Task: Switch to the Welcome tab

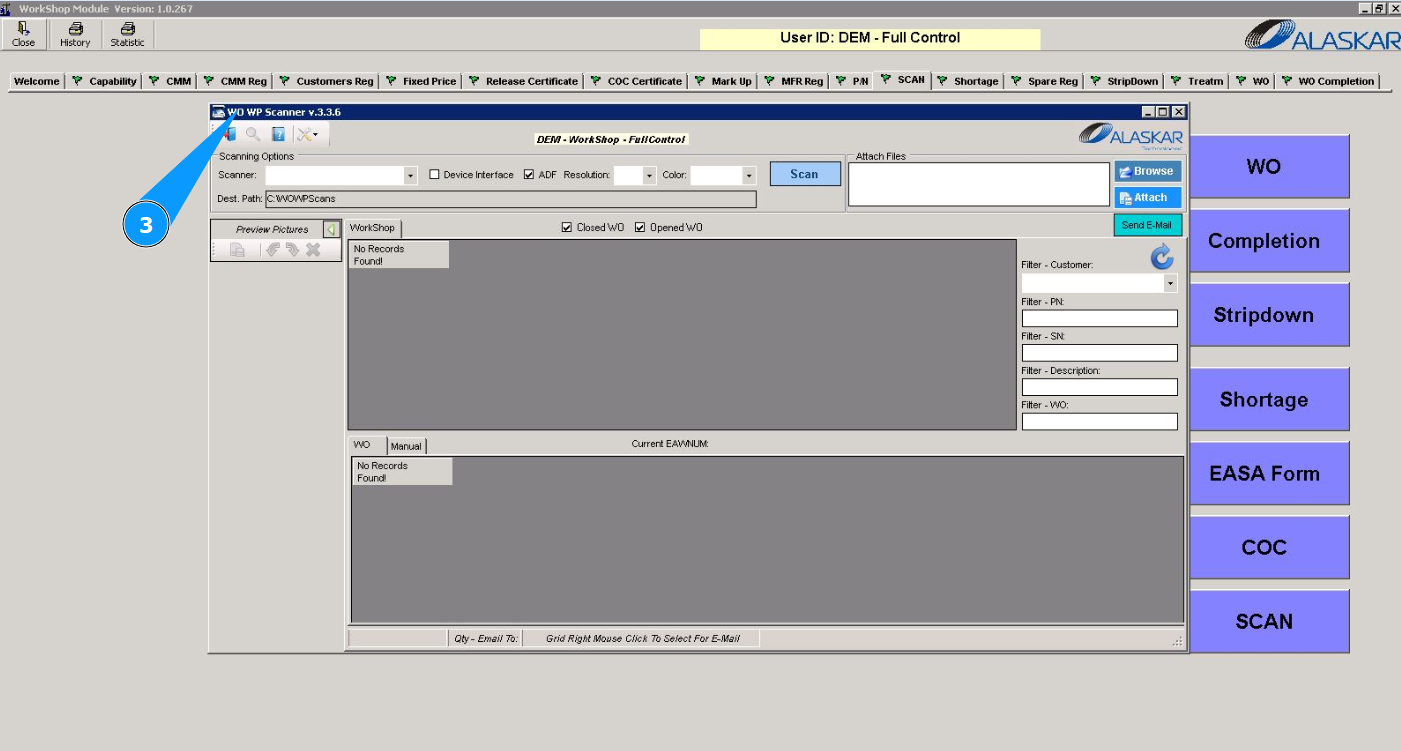Action: (37, 82)
